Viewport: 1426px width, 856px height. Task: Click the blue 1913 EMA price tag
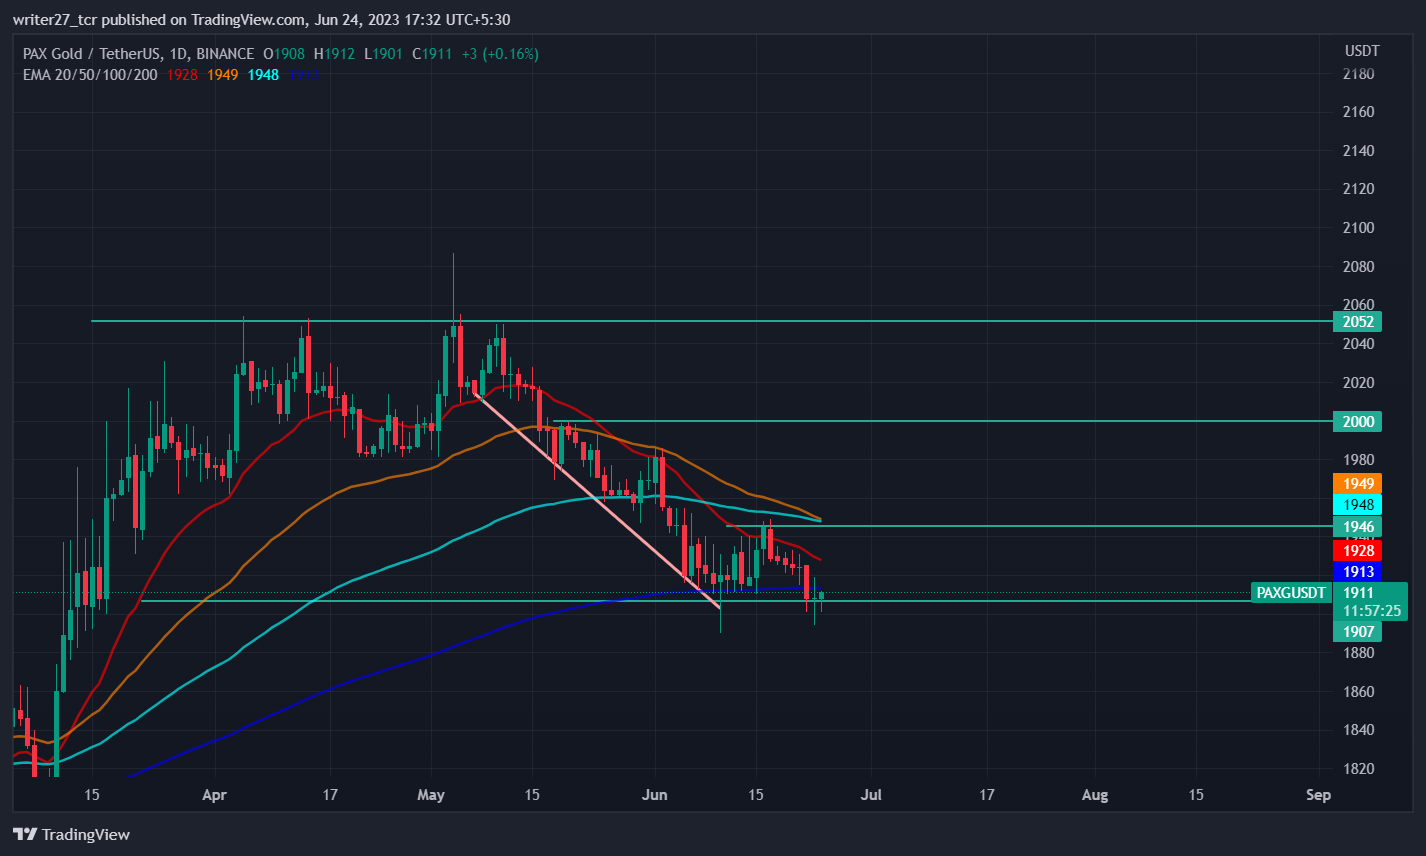(x=1358, y=572)
